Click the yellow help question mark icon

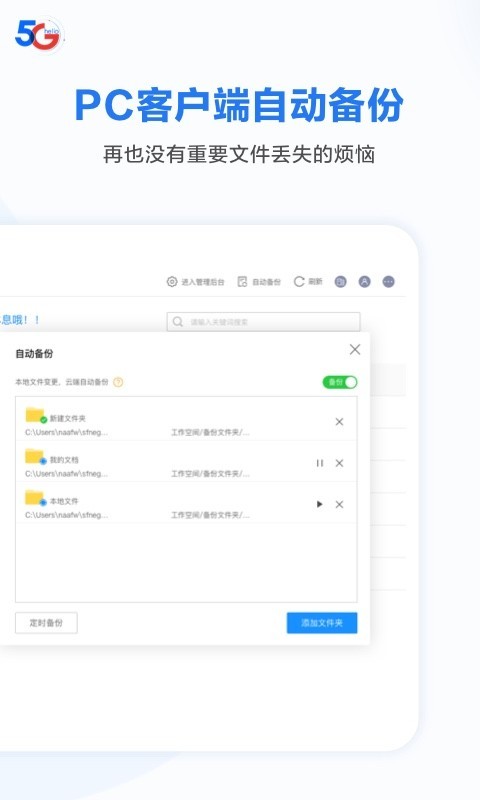(118, 382)
